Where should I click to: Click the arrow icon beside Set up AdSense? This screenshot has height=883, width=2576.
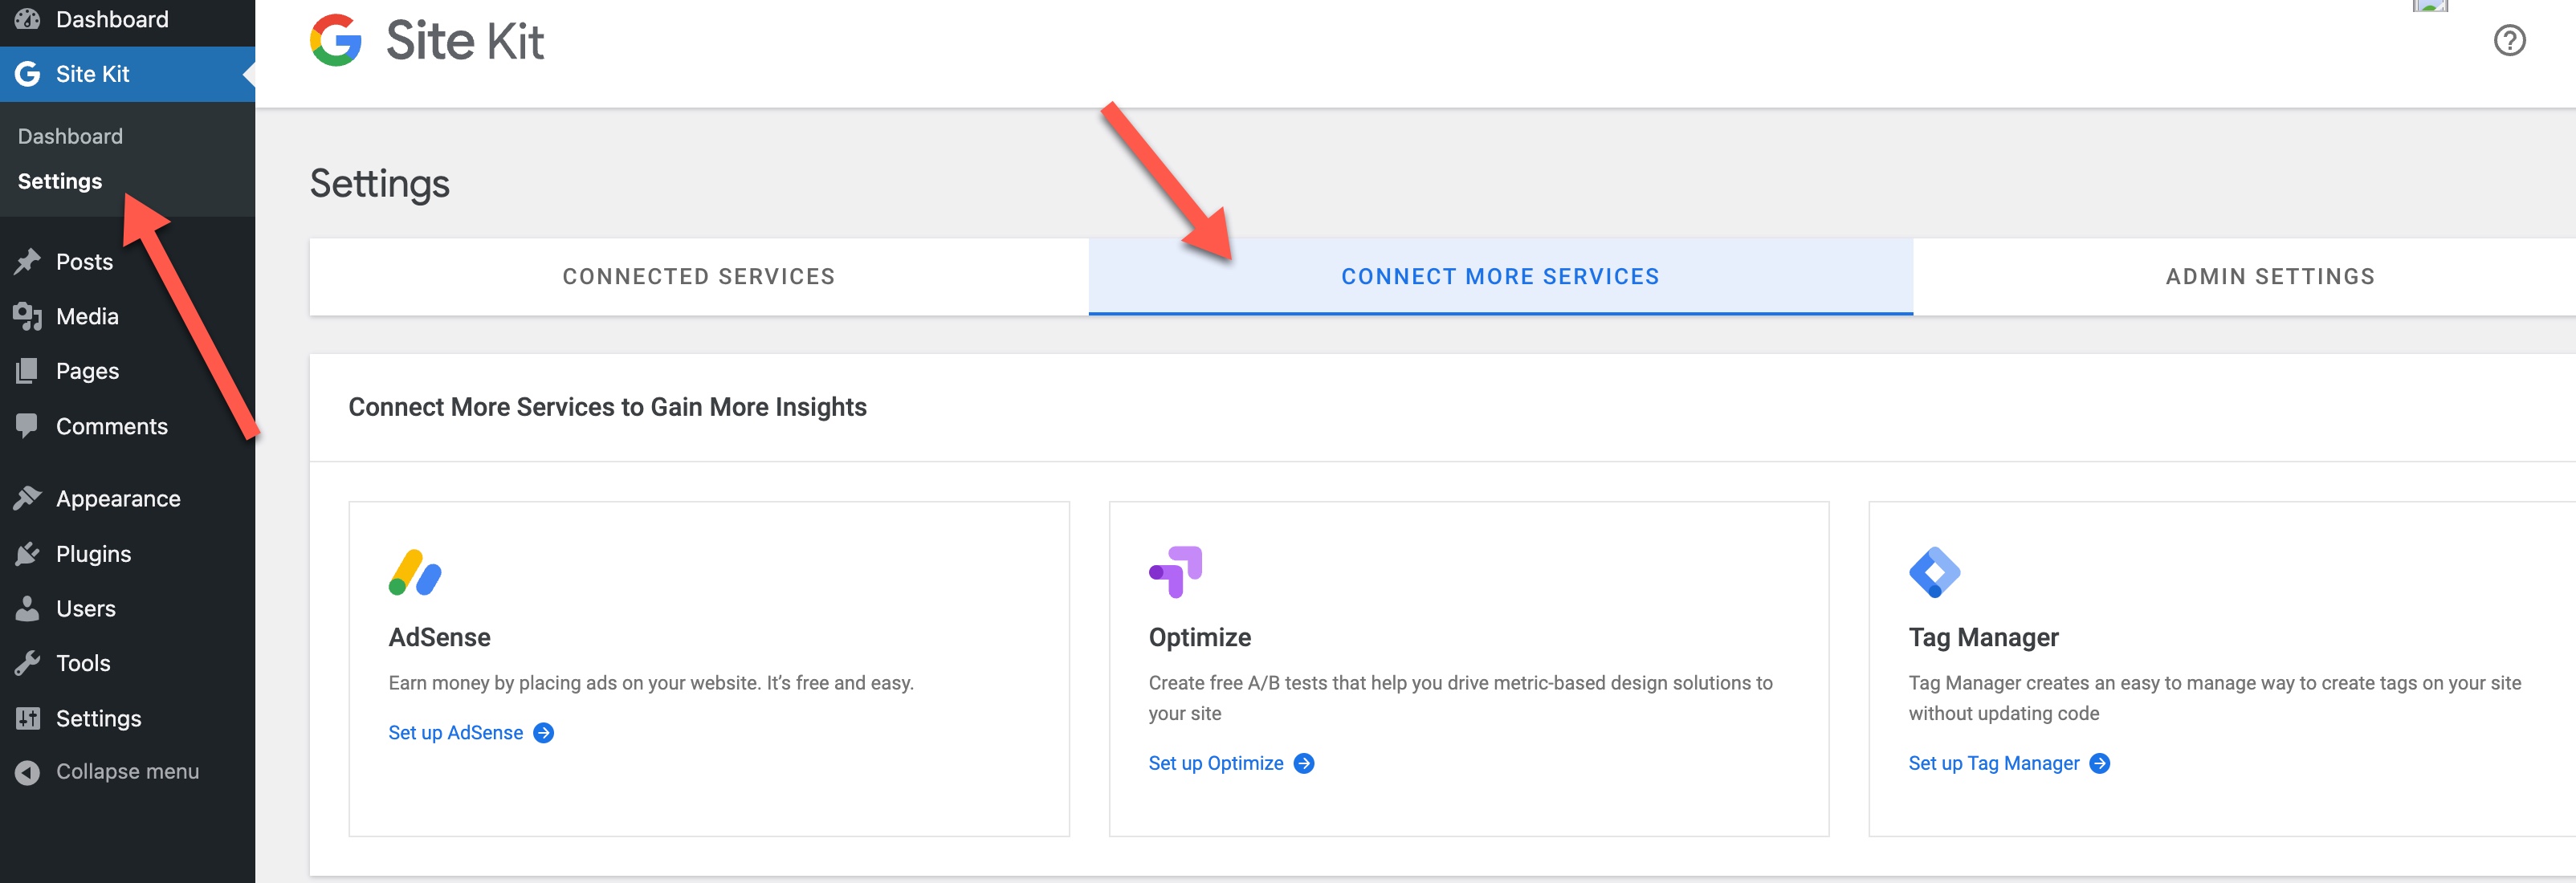point(544,733)
